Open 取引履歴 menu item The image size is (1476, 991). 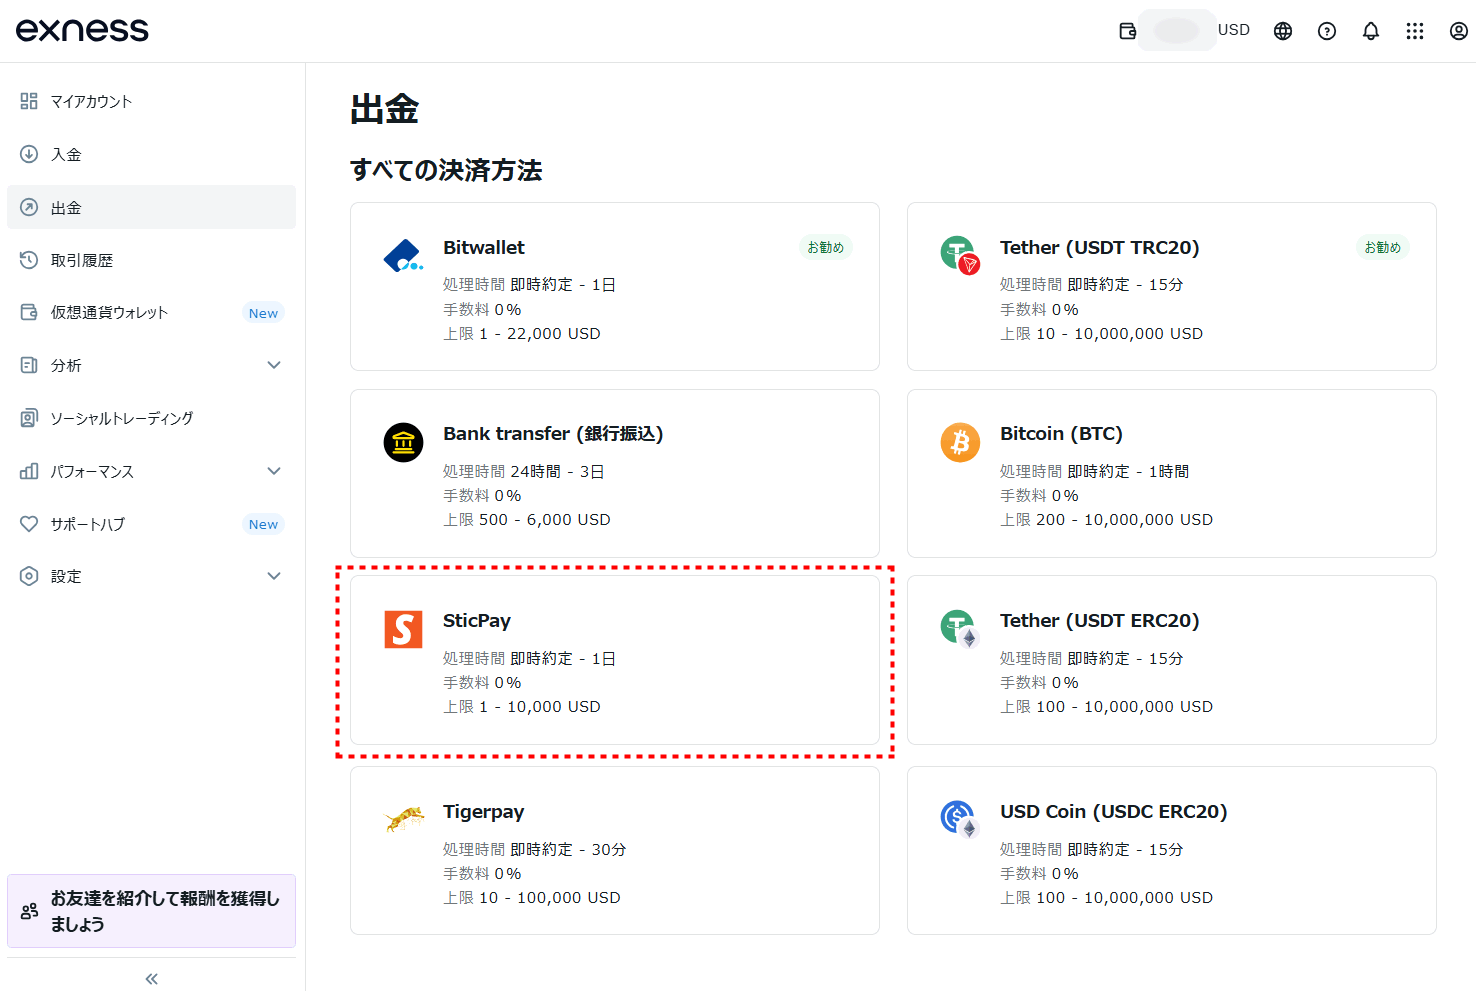coord(151,260)
